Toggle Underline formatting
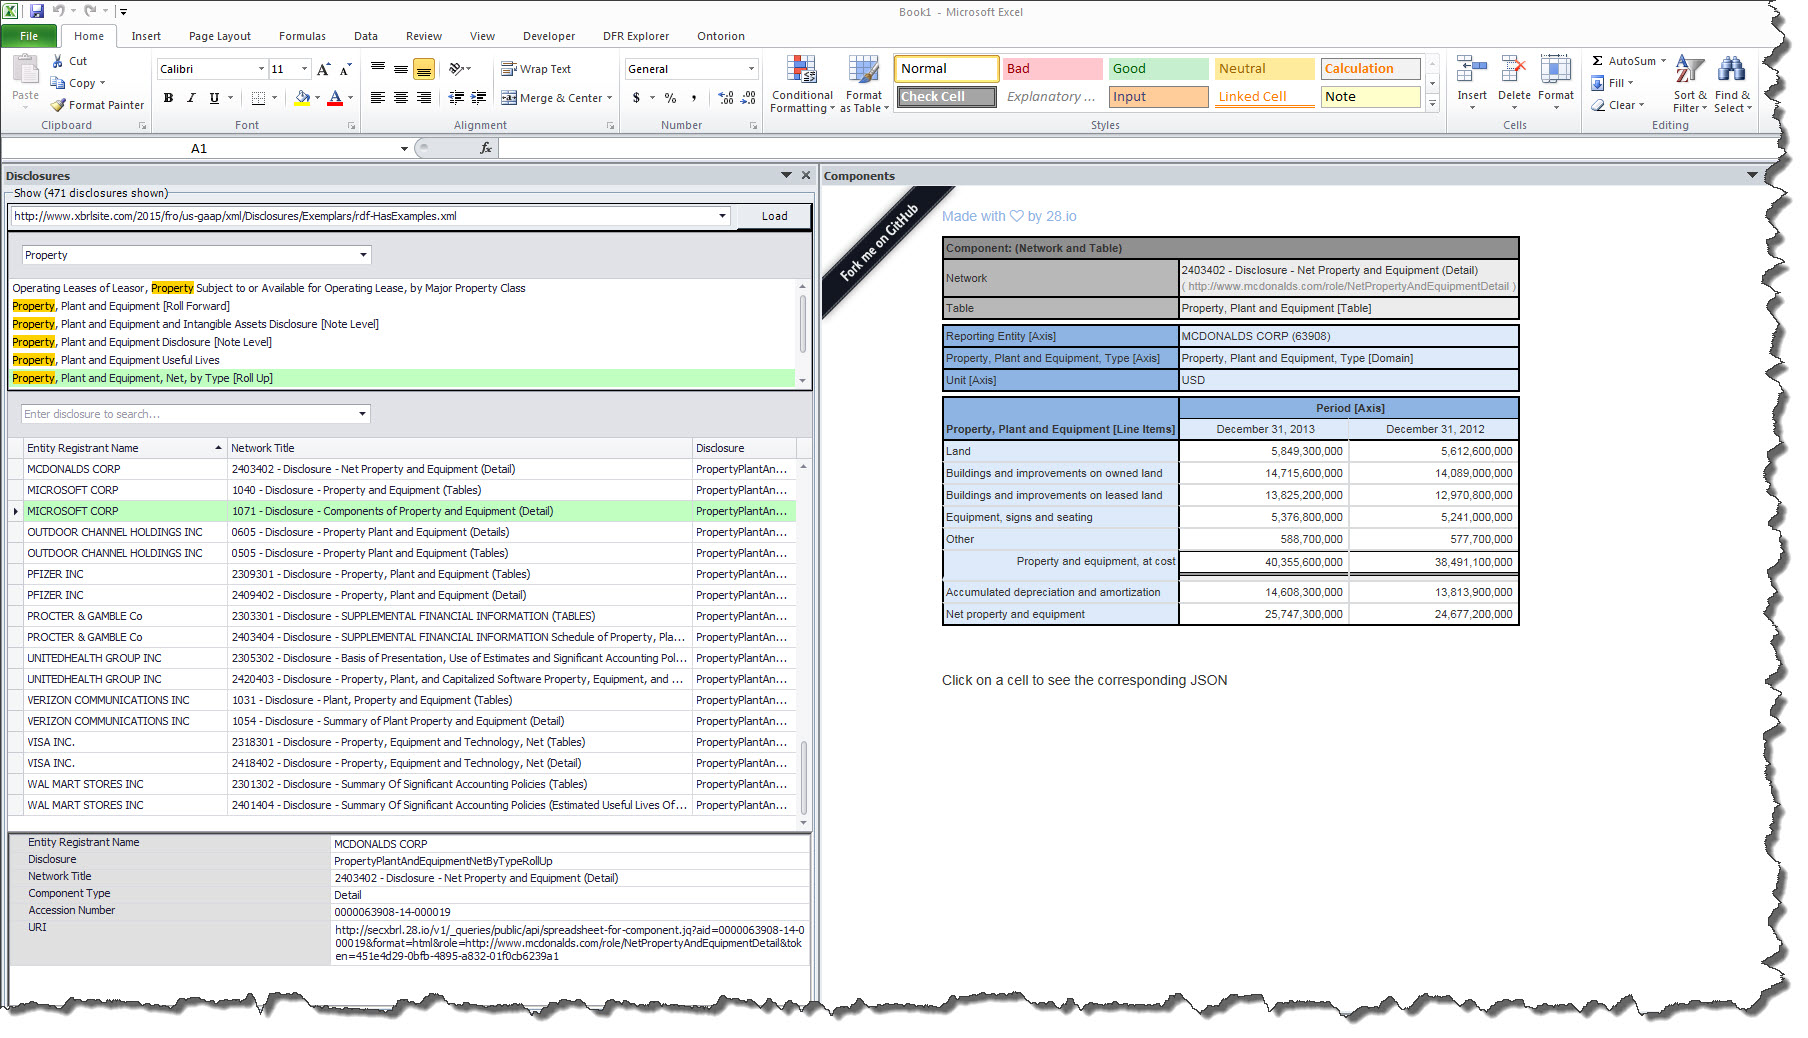Screen dimensions: 1808x1038 pos(214,98)
